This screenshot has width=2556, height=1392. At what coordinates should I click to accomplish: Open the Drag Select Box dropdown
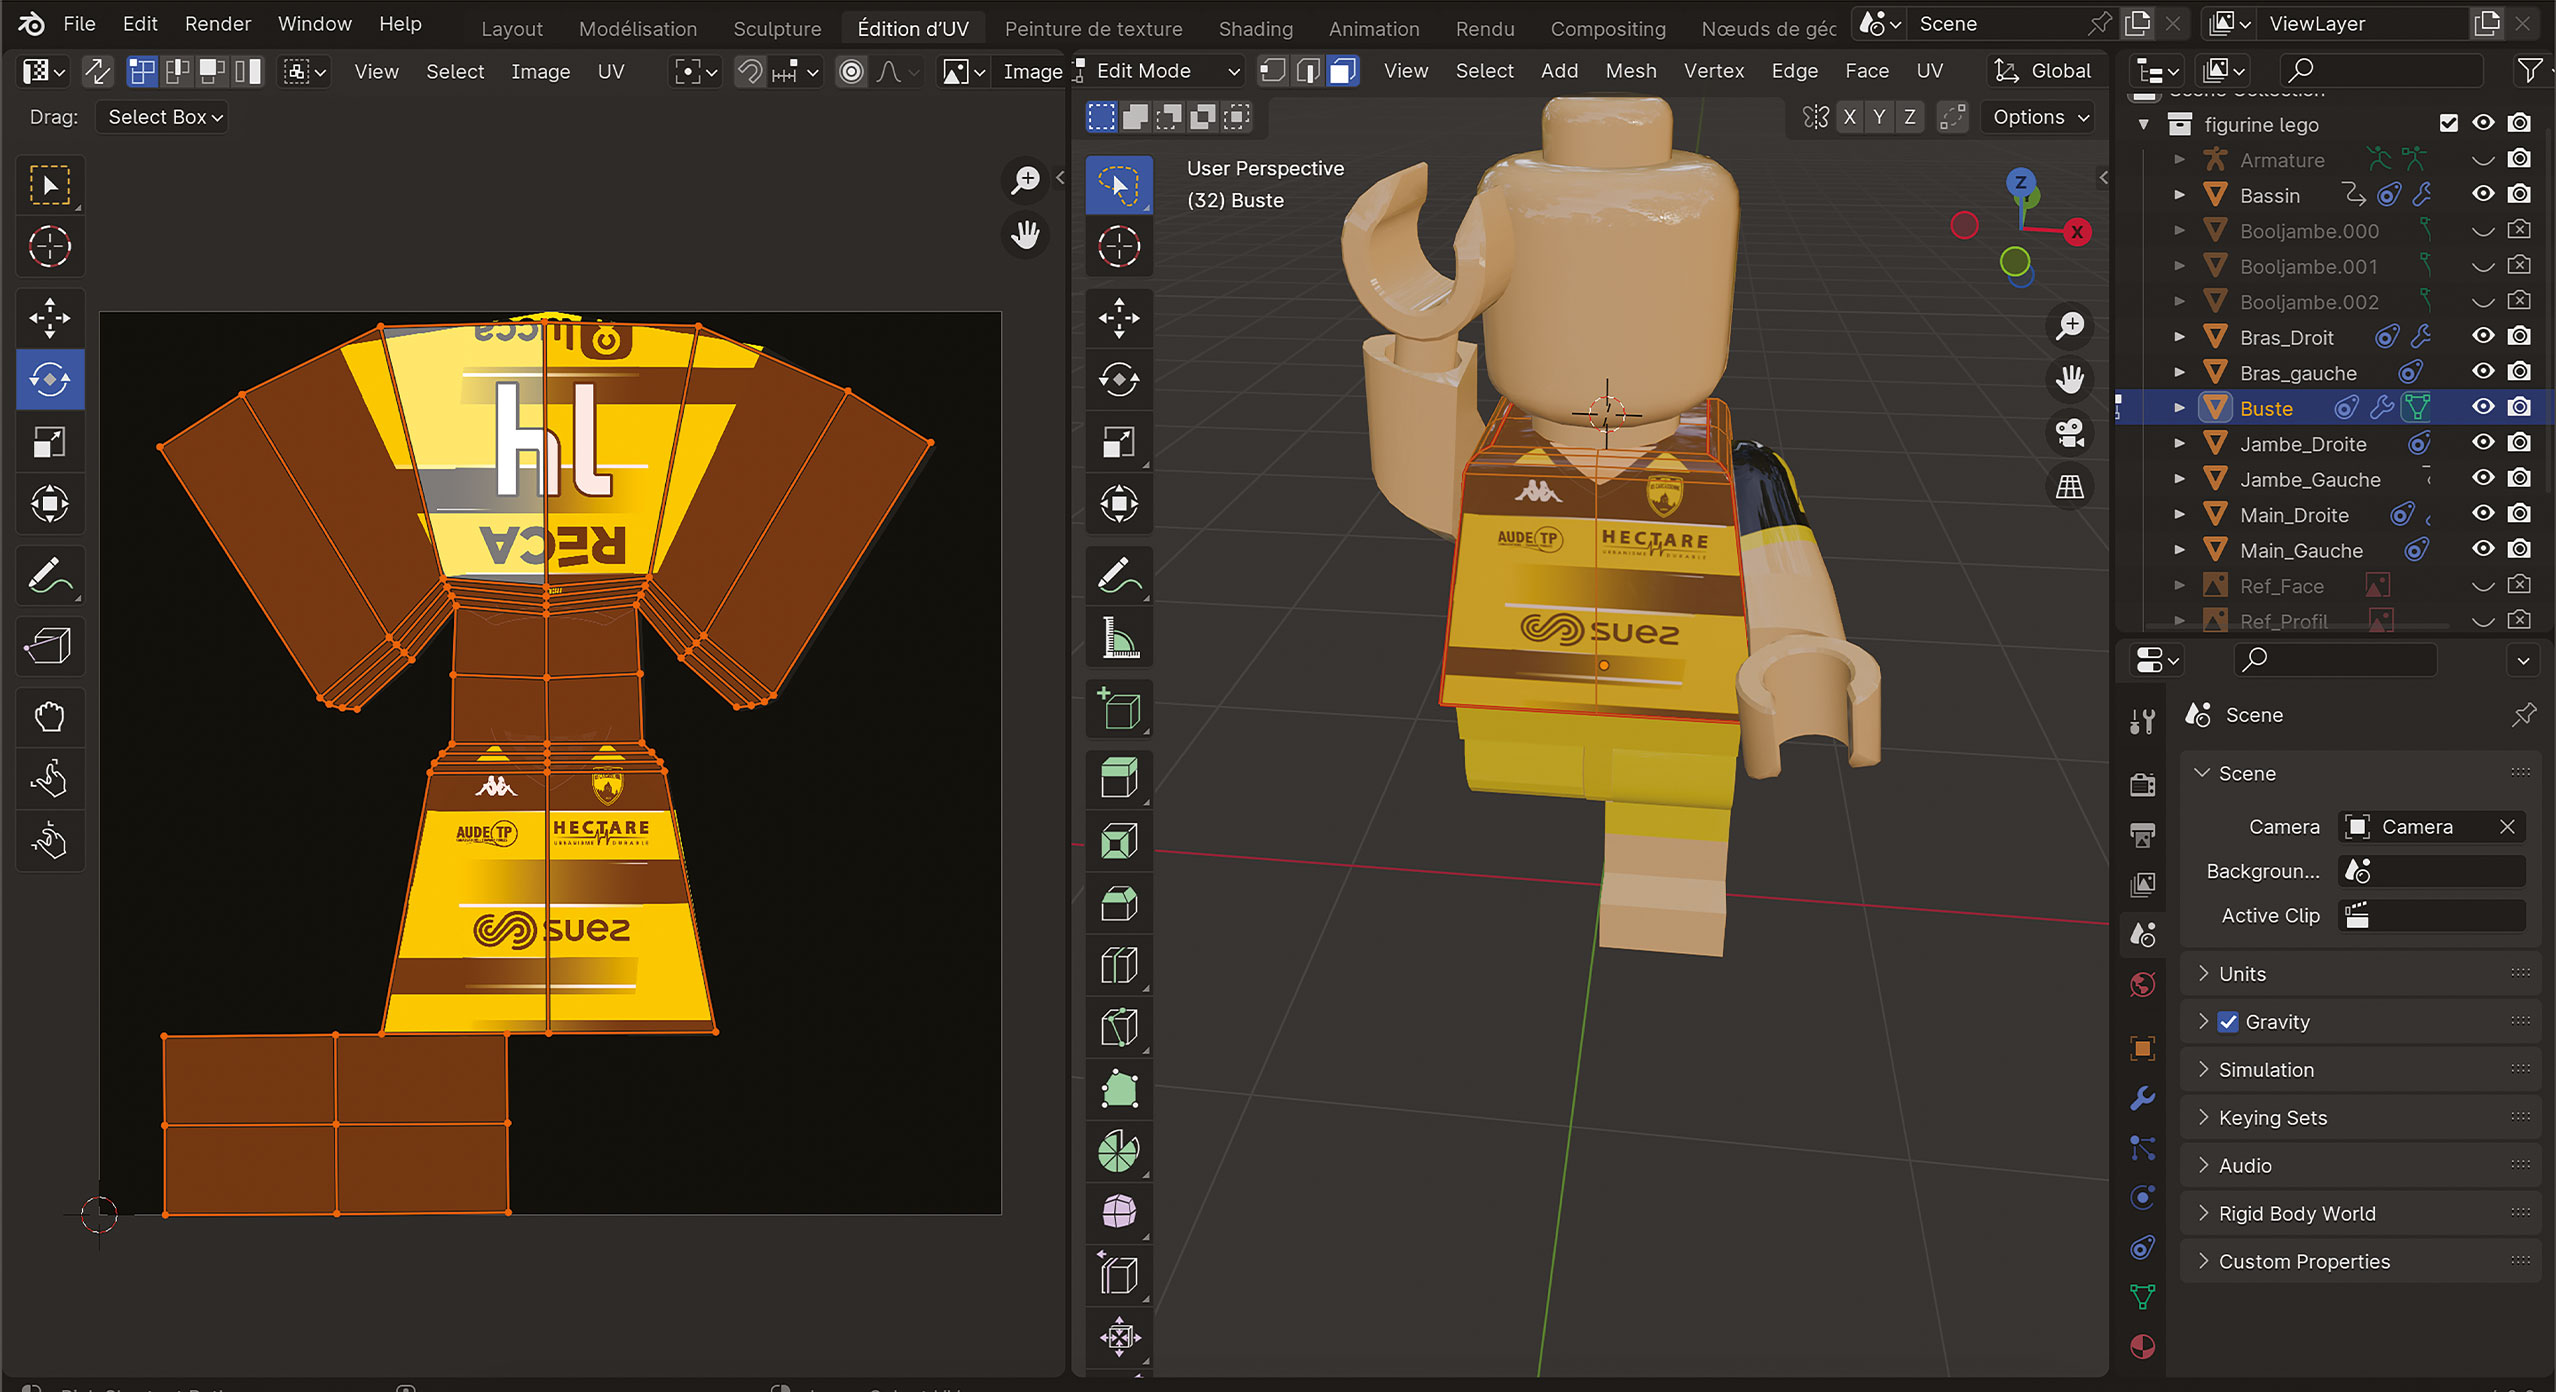(163, 117)
